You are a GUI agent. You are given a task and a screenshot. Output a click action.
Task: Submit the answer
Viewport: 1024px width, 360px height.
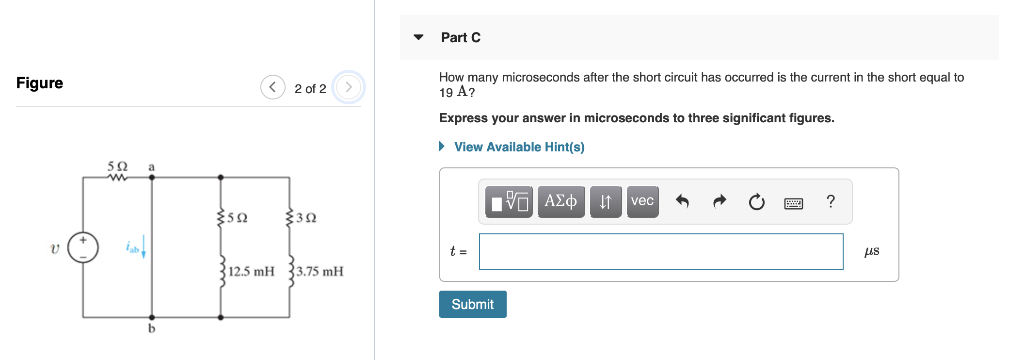tap(473, 304)
